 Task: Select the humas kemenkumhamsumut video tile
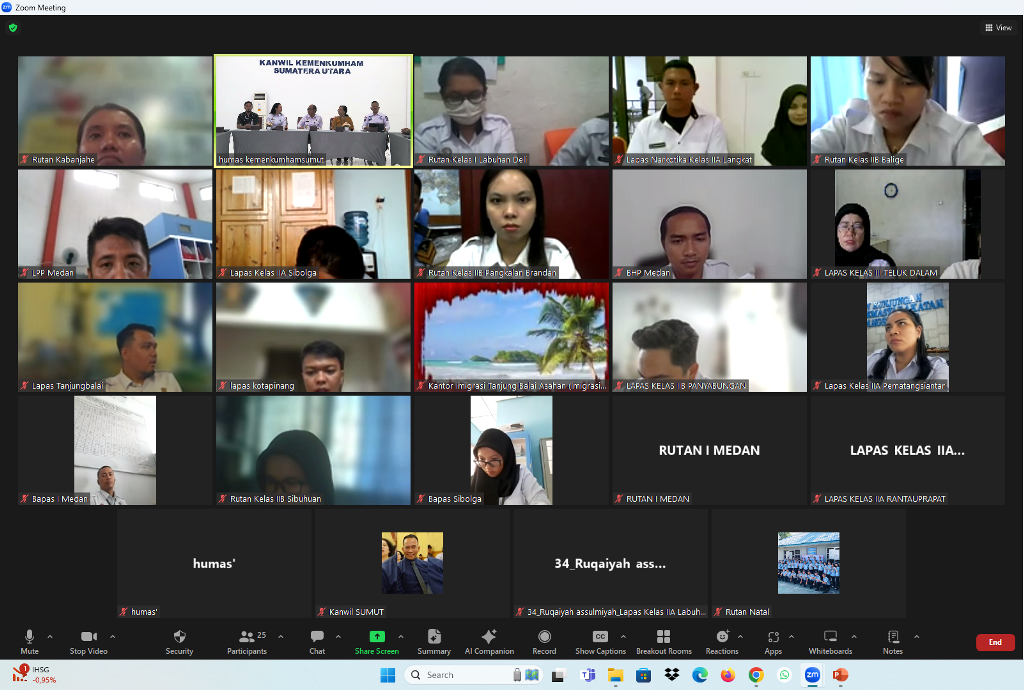tap(313, 110)
